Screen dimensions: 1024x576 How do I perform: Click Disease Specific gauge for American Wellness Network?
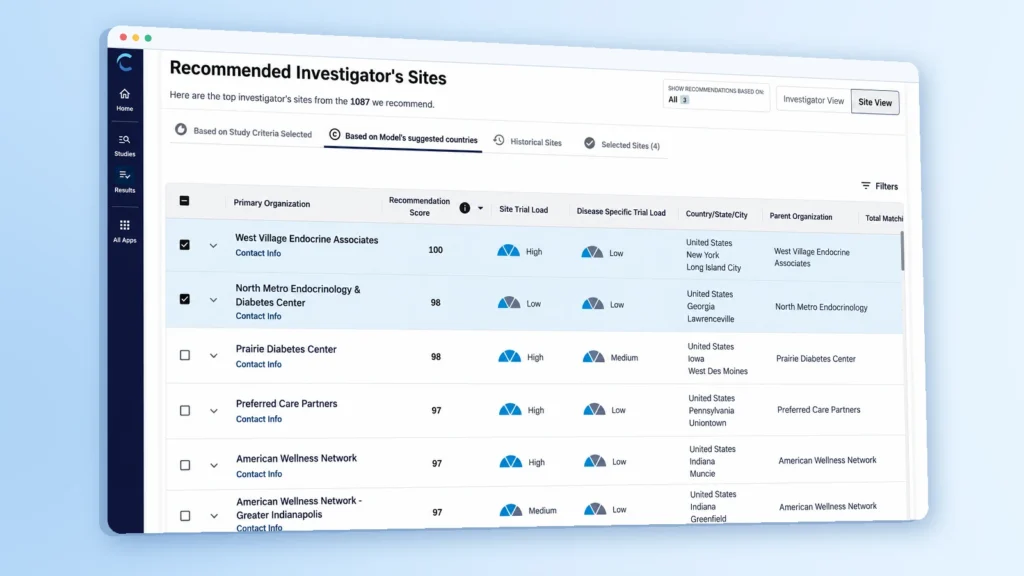point(595,461)
